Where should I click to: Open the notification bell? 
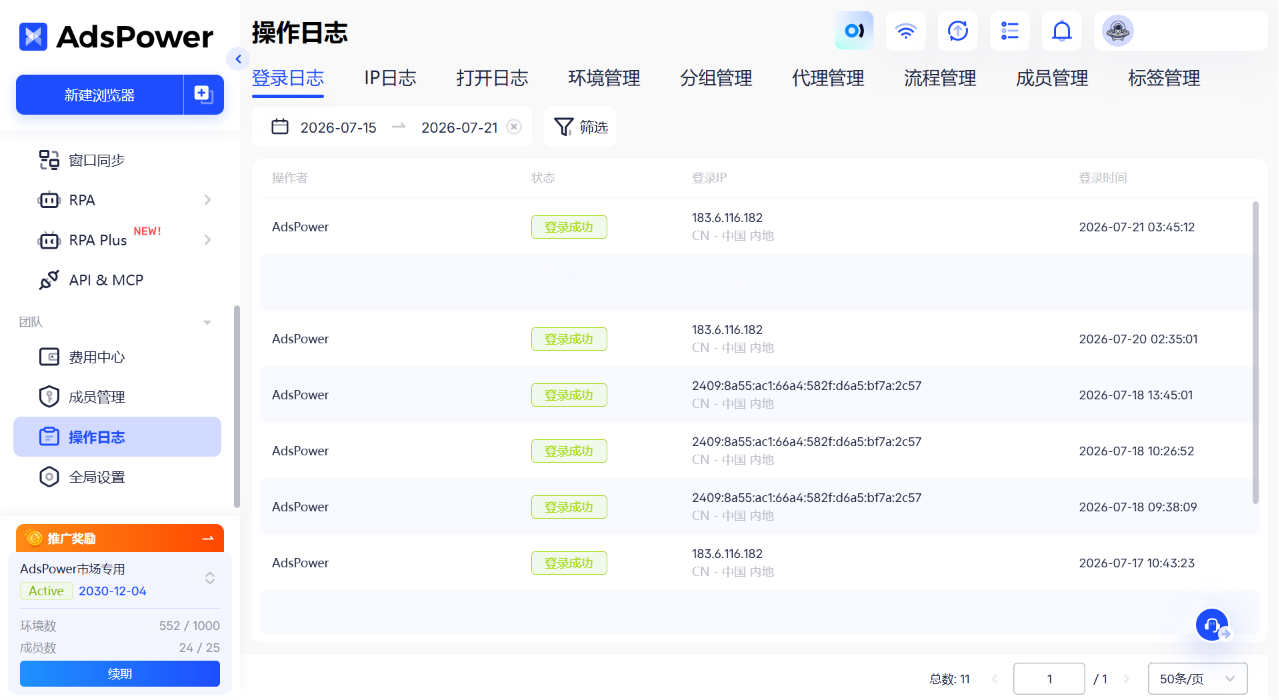[x=1062, y=31]
